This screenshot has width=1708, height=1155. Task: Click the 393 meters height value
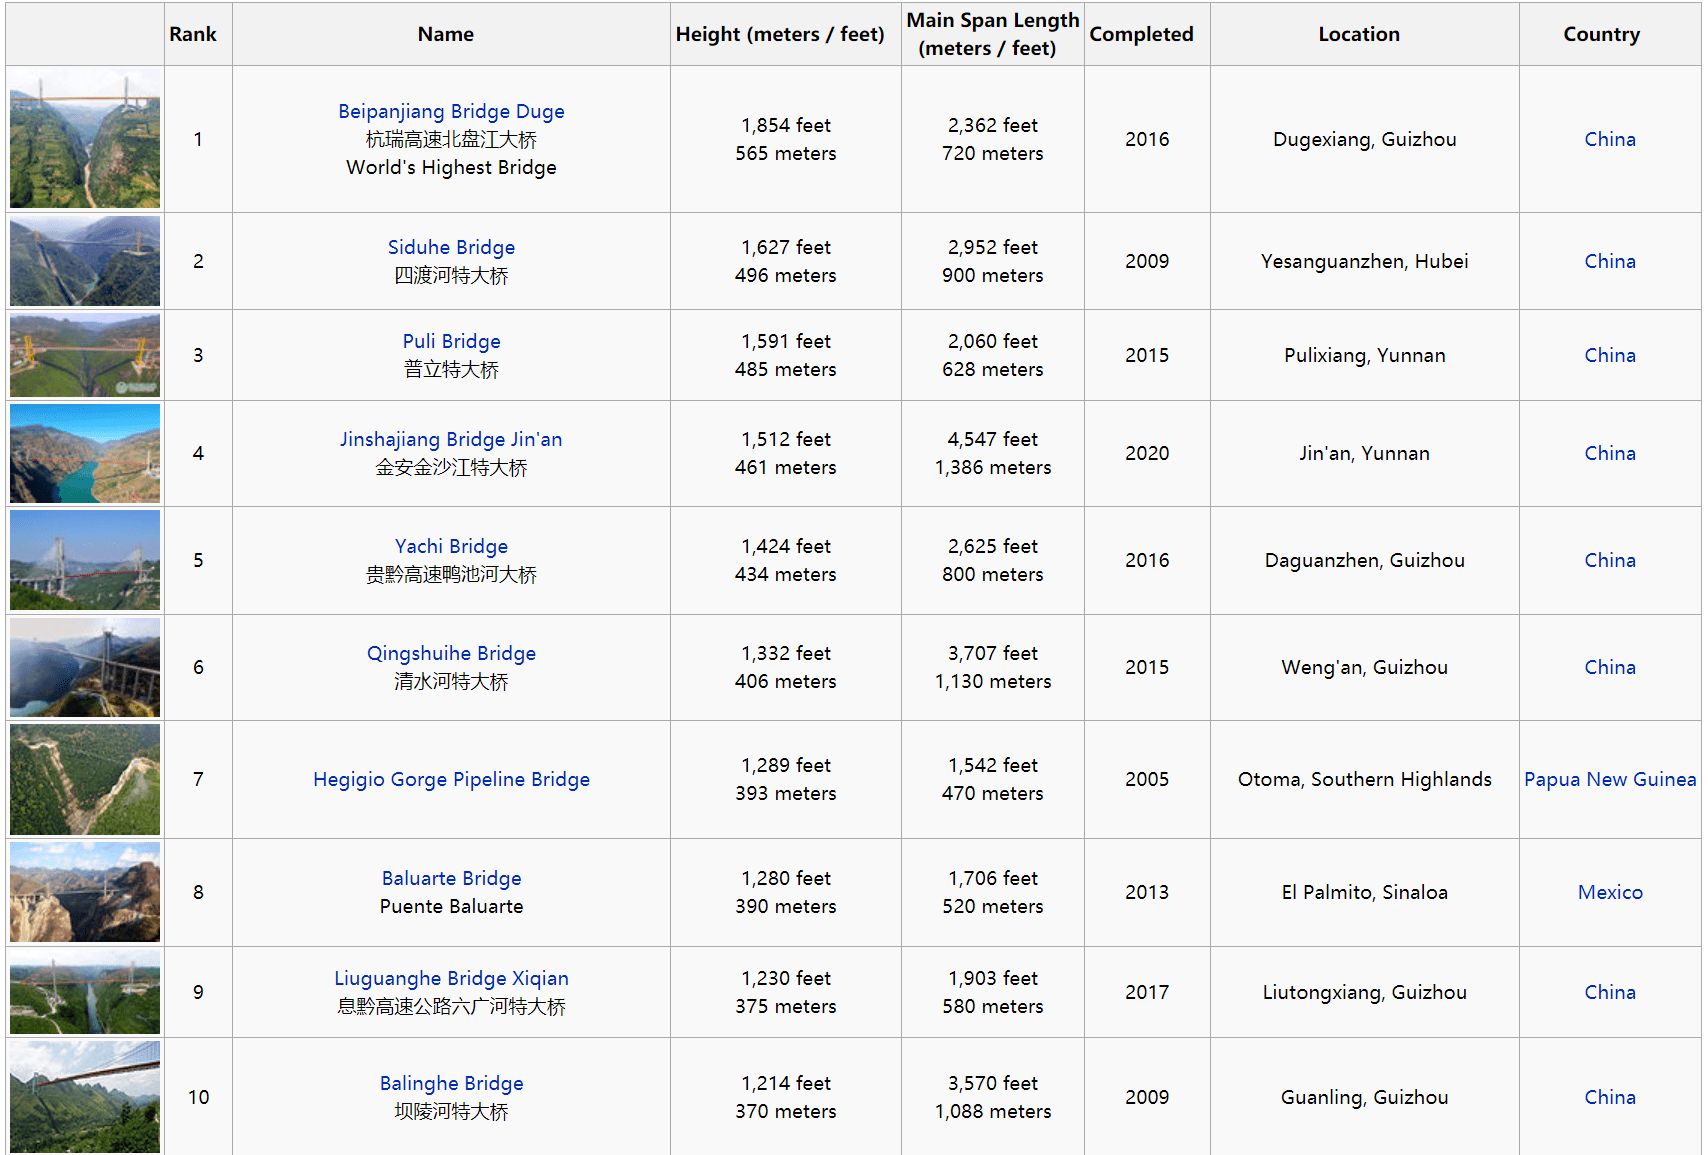[x=786, y=793]
